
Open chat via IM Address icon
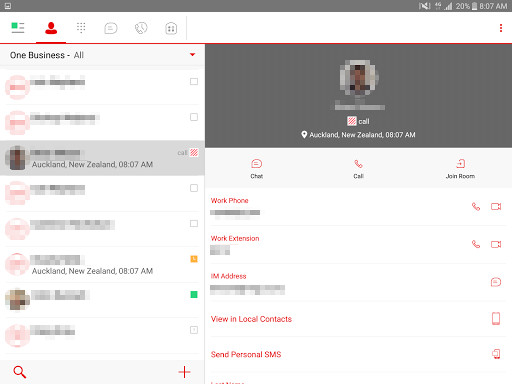pyautogui.click(x=496, y=282)
